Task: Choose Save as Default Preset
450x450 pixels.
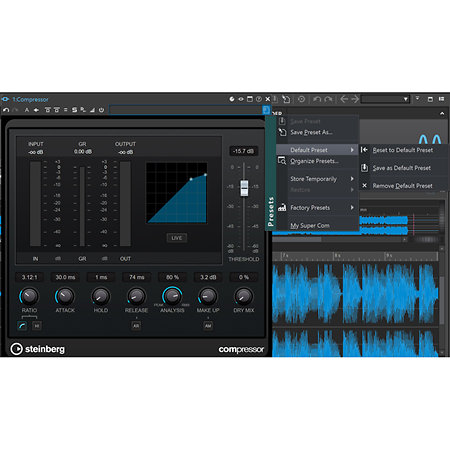Action: pyautogui.click(x=403, y=168)
